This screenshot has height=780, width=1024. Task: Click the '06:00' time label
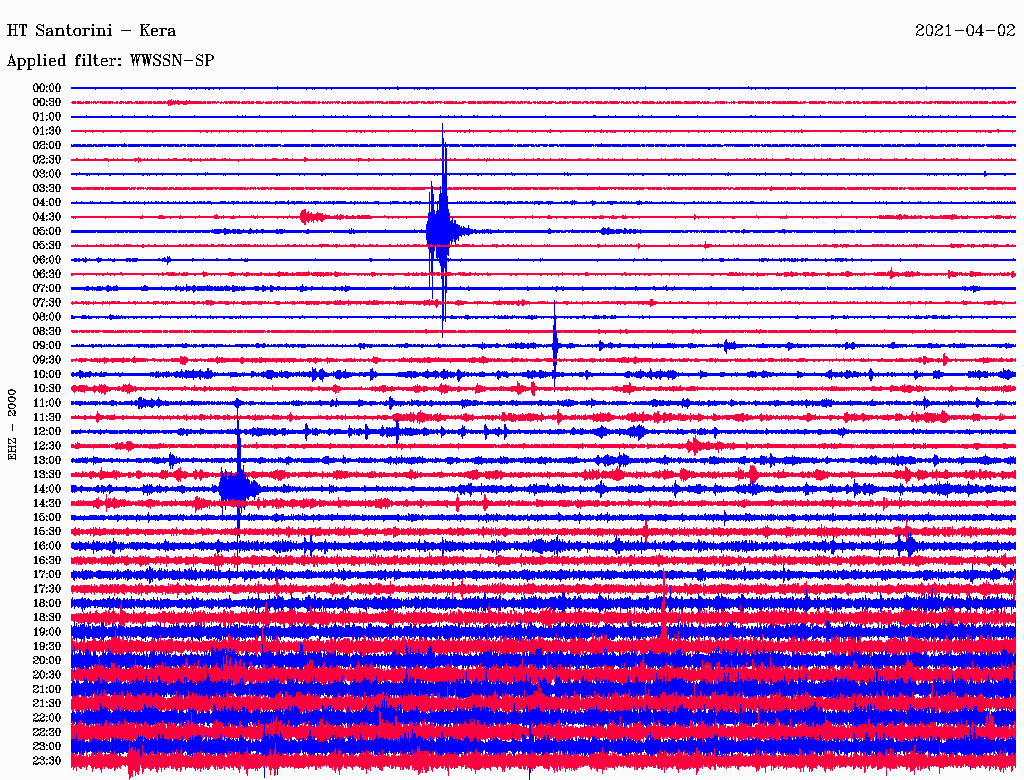click(46, 259)
